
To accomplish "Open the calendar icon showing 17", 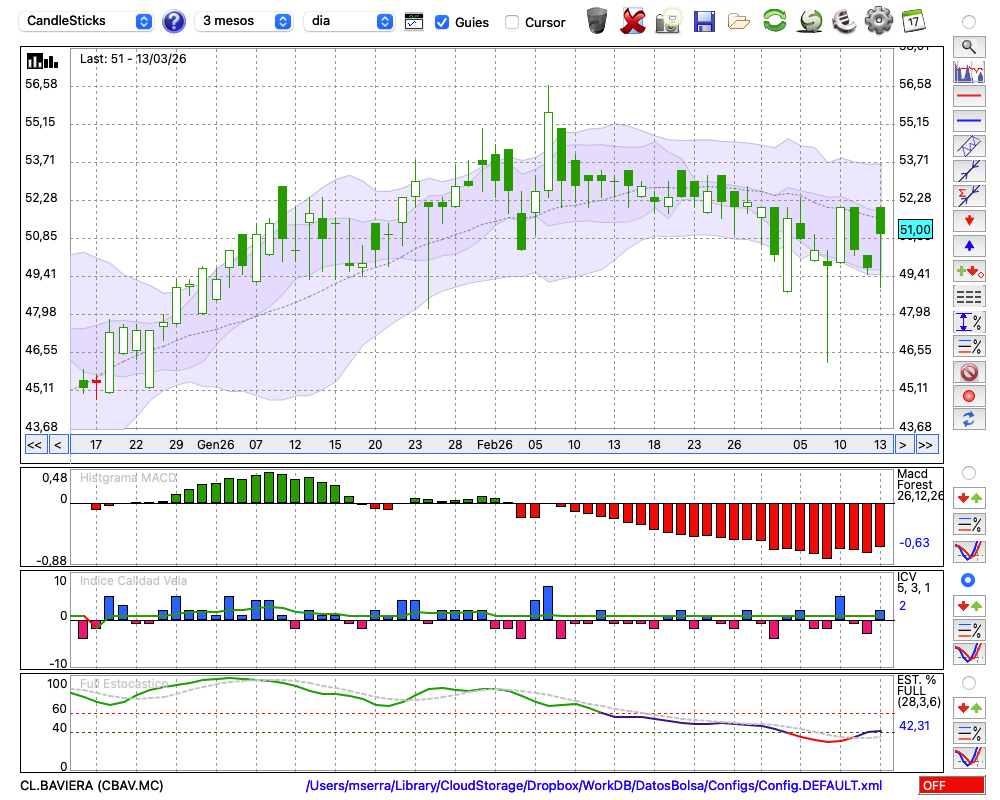I will [x=913, y=21].
